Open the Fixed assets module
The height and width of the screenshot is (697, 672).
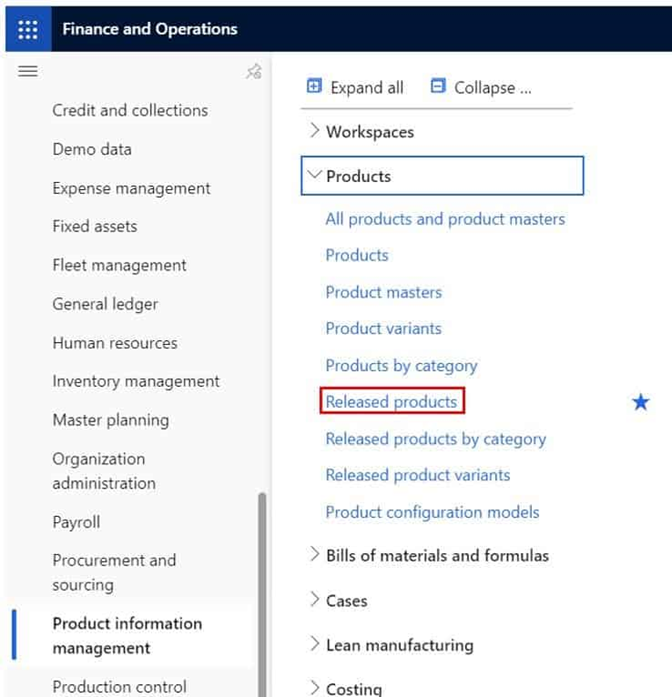coord(95,226)
